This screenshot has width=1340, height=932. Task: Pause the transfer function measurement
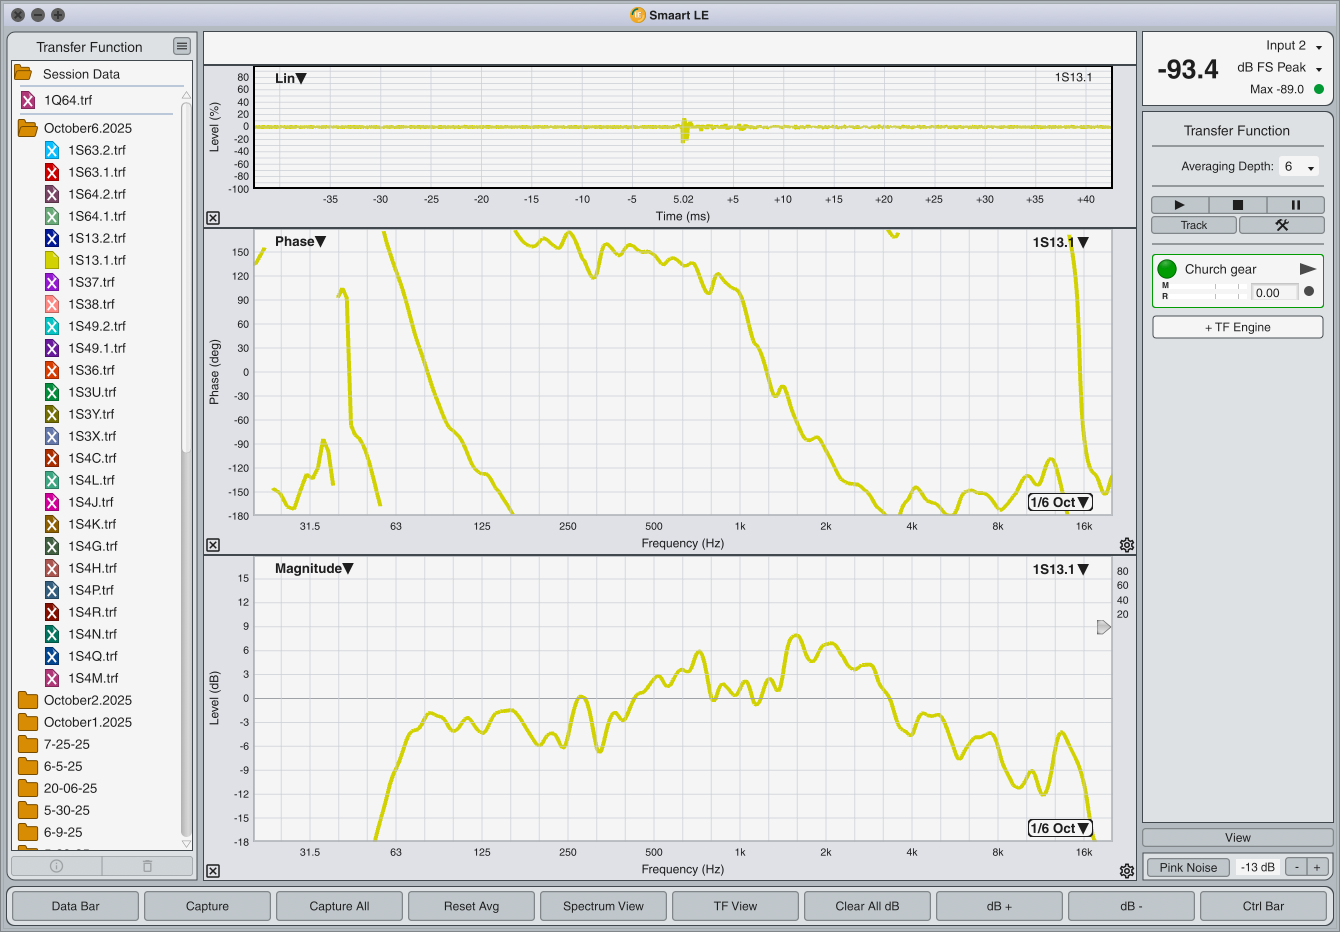point(1295,205)
